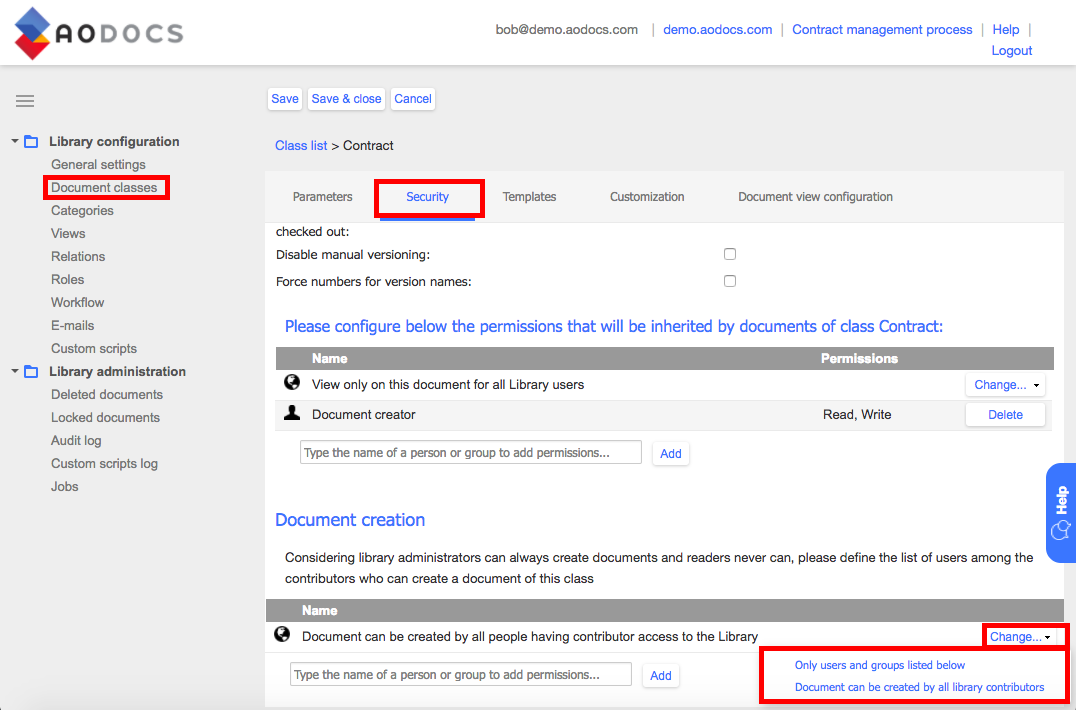Open demo.aodocs.com link
1076x710 pixels.
click(x=718, y=29)
